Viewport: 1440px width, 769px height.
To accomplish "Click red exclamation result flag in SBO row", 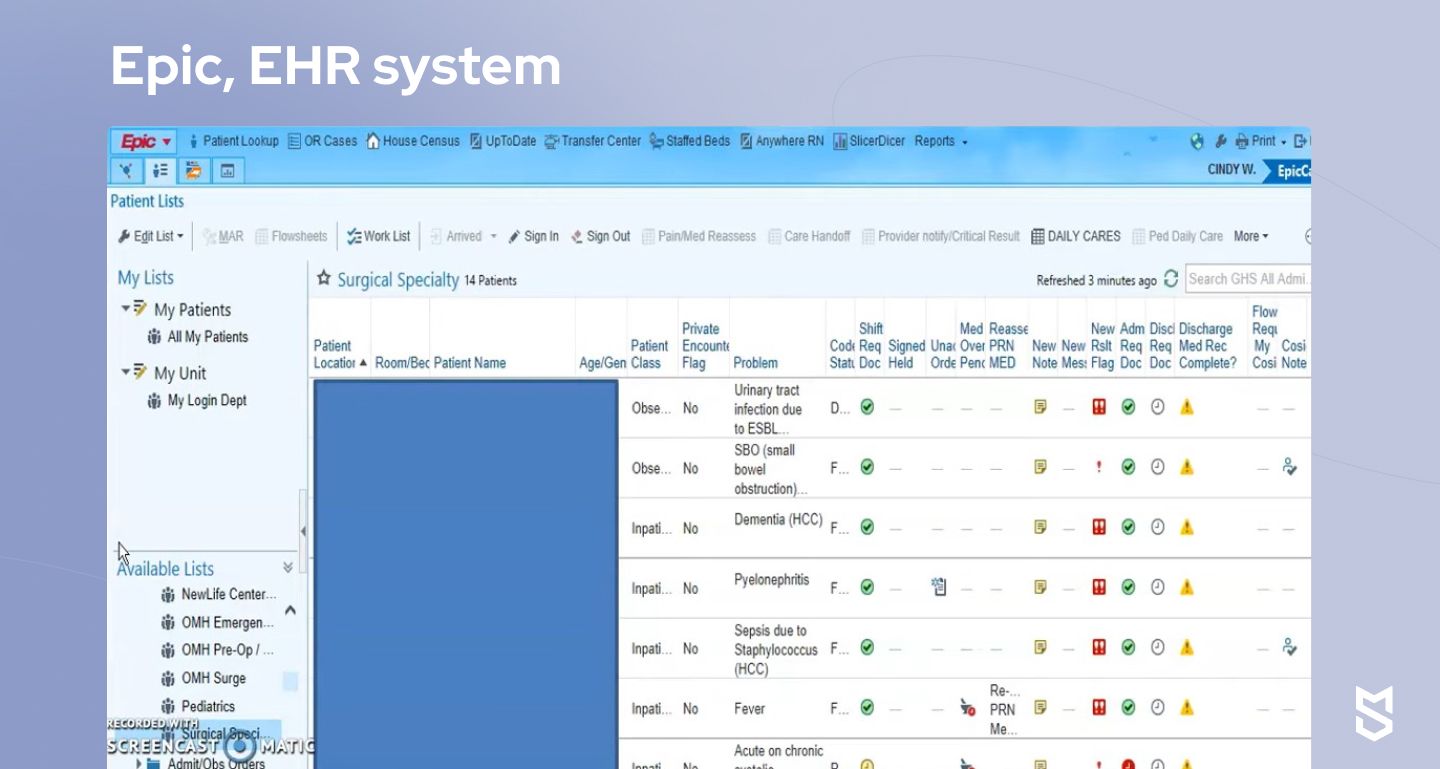I will coord(1099,467).
